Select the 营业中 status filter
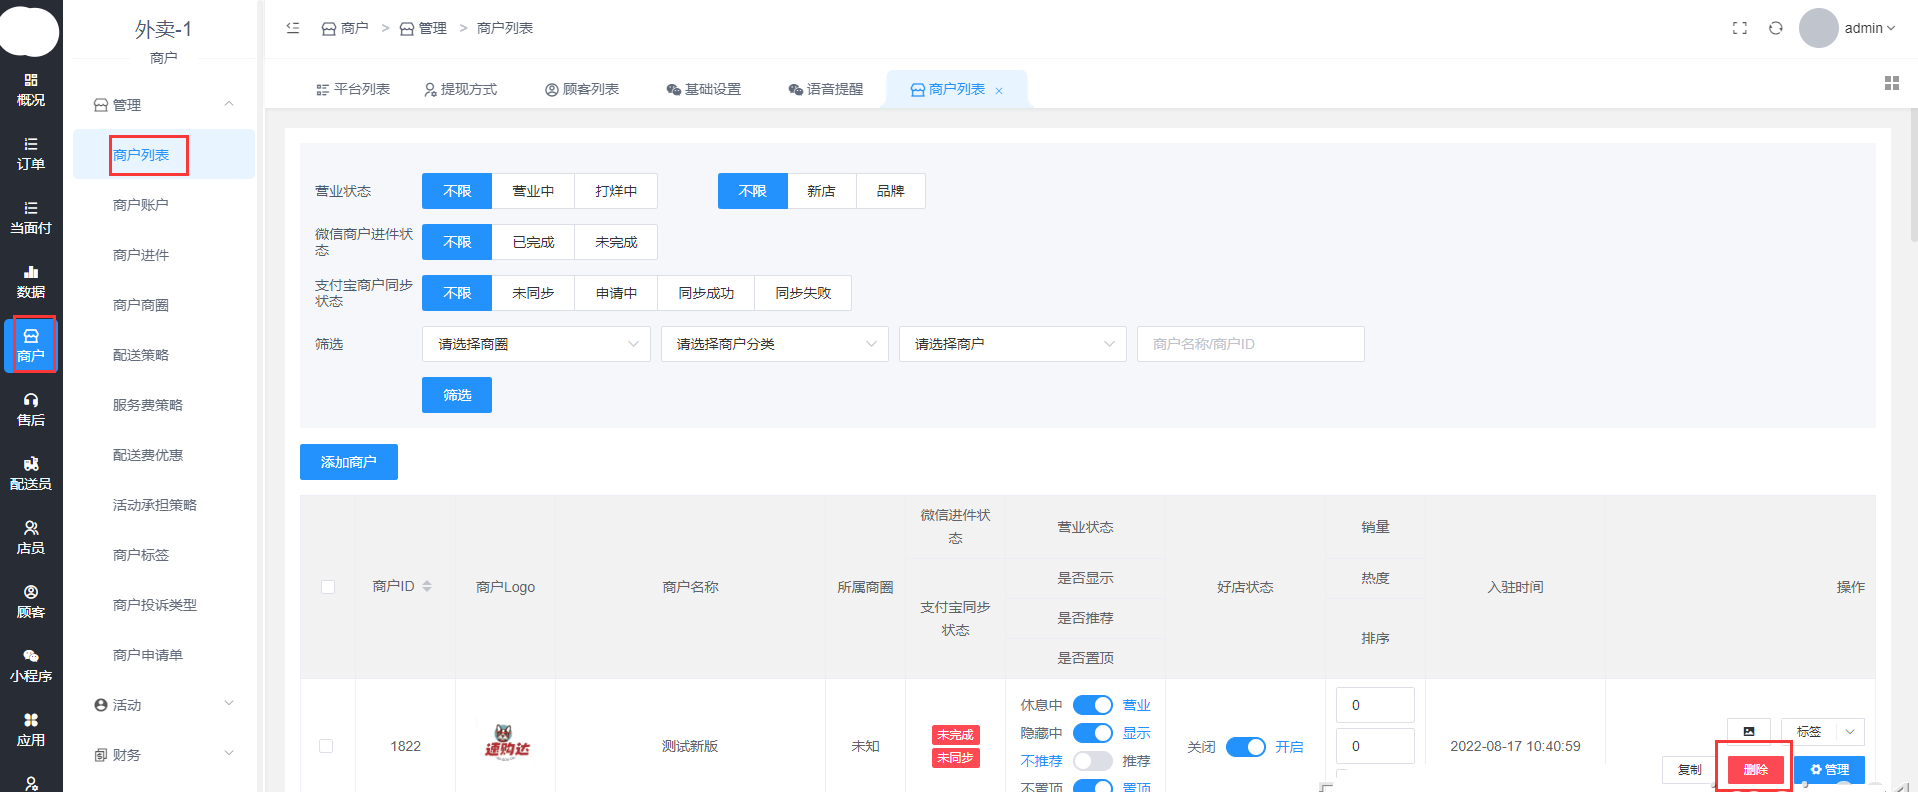This screenshot has height=792, width=1918. click(x=533, y=191)
